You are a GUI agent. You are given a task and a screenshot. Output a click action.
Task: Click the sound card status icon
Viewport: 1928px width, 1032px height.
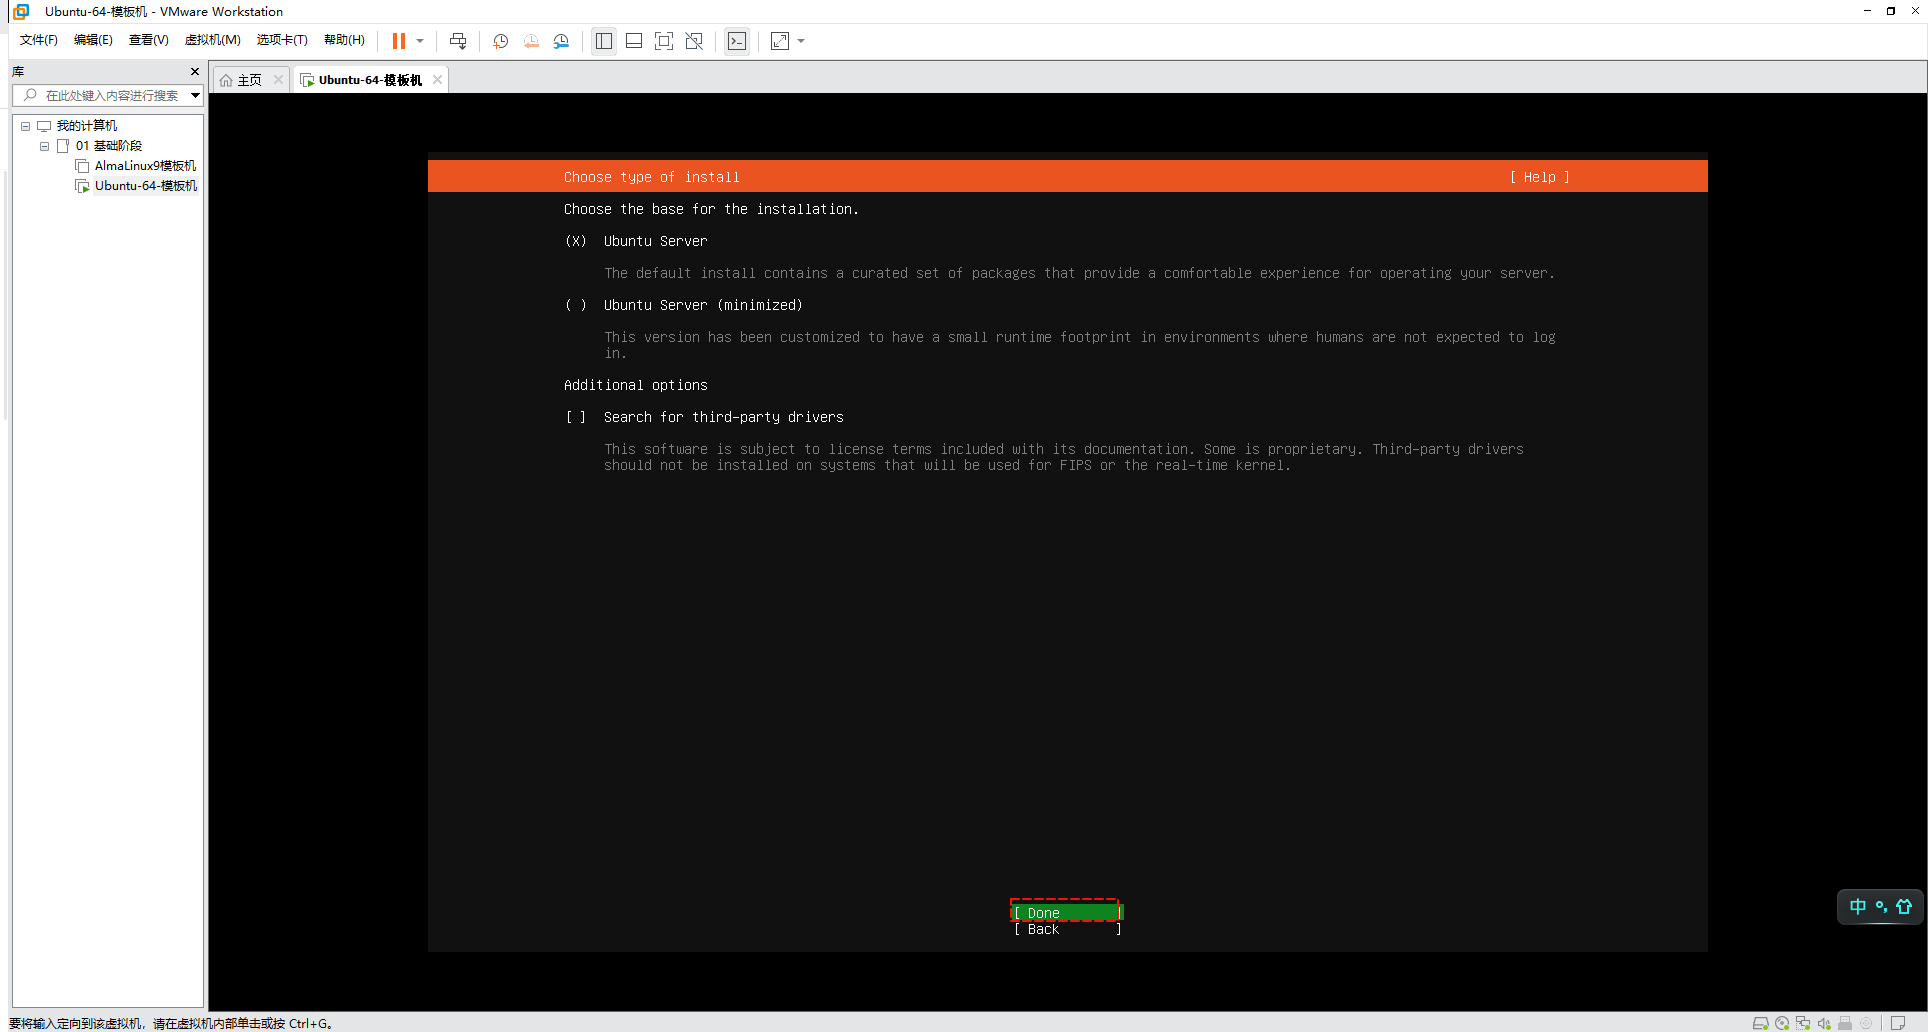(x=1824, y=1023)
